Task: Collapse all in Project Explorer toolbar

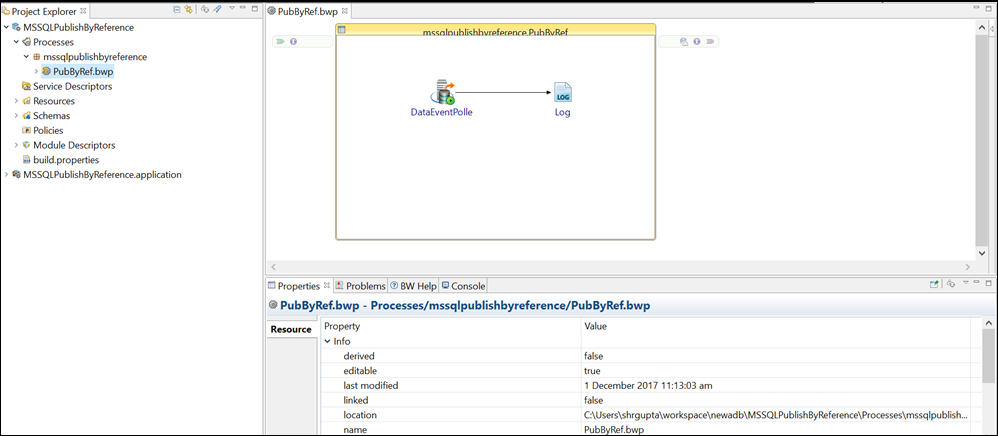Action: (x=177, y=10)
